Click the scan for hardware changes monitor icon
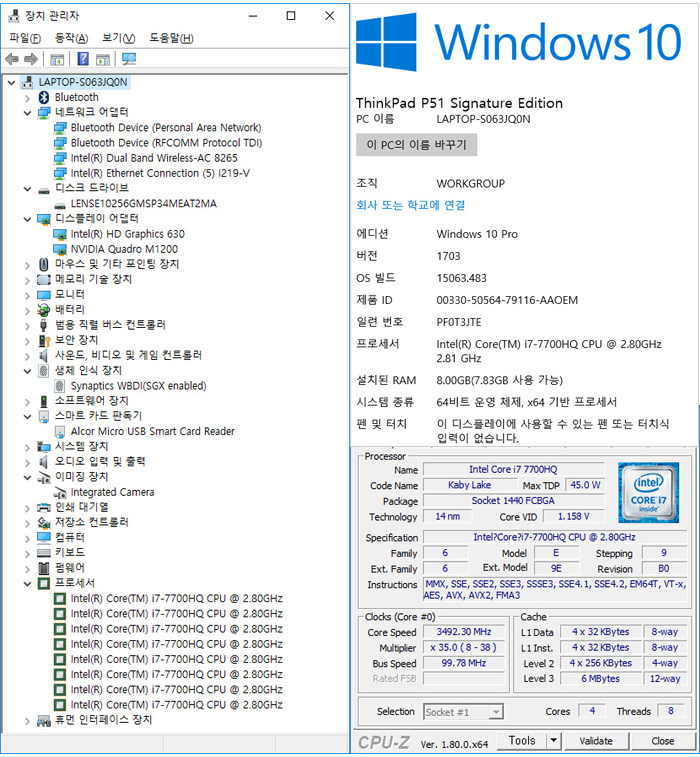700x757 pixels. [129, 59]
